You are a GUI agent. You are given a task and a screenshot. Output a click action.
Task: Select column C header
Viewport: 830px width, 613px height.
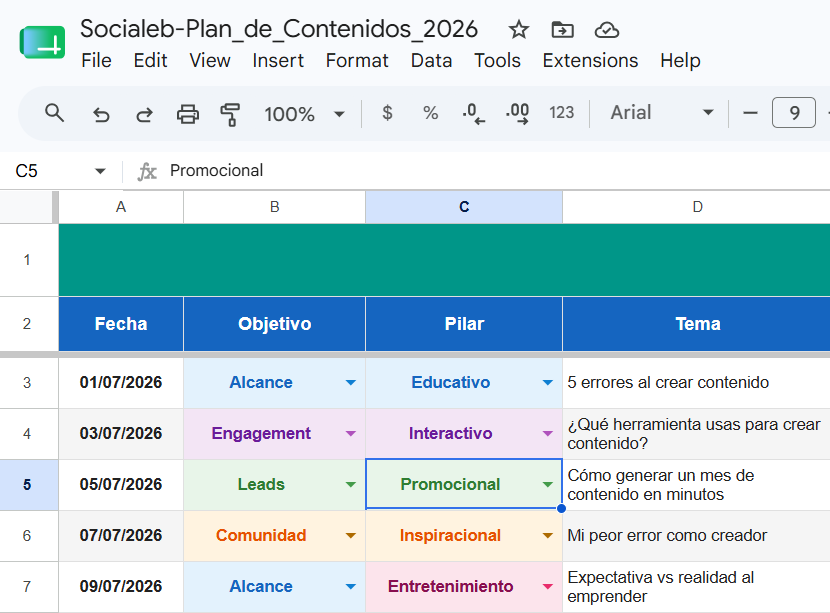pos(464,207)
